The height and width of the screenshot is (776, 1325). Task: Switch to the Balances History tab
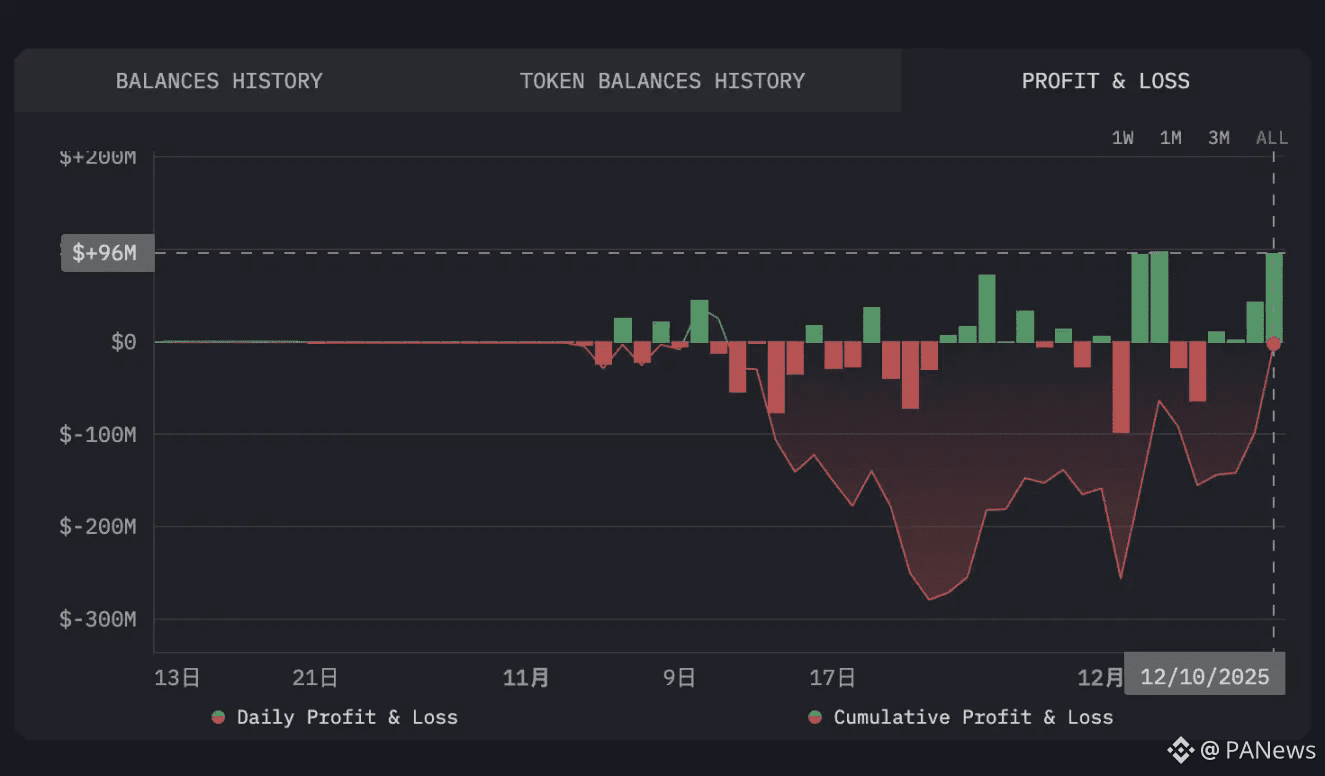click(x=219, y=81)
